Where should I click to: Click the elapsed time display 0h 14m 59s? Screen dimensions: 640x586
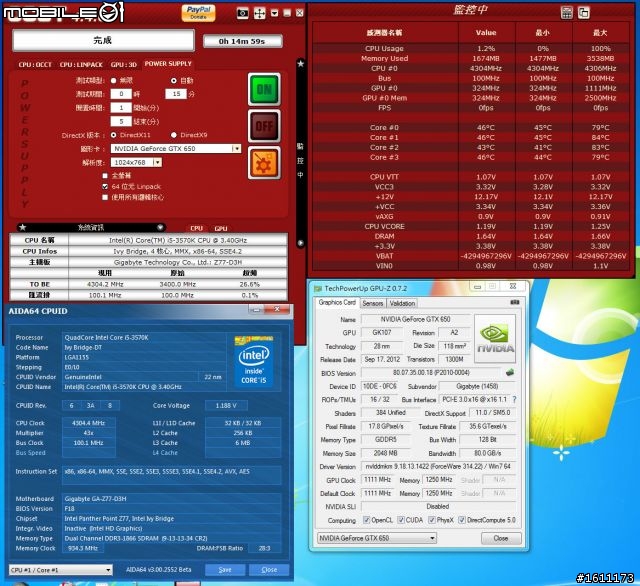pos(242,41)
